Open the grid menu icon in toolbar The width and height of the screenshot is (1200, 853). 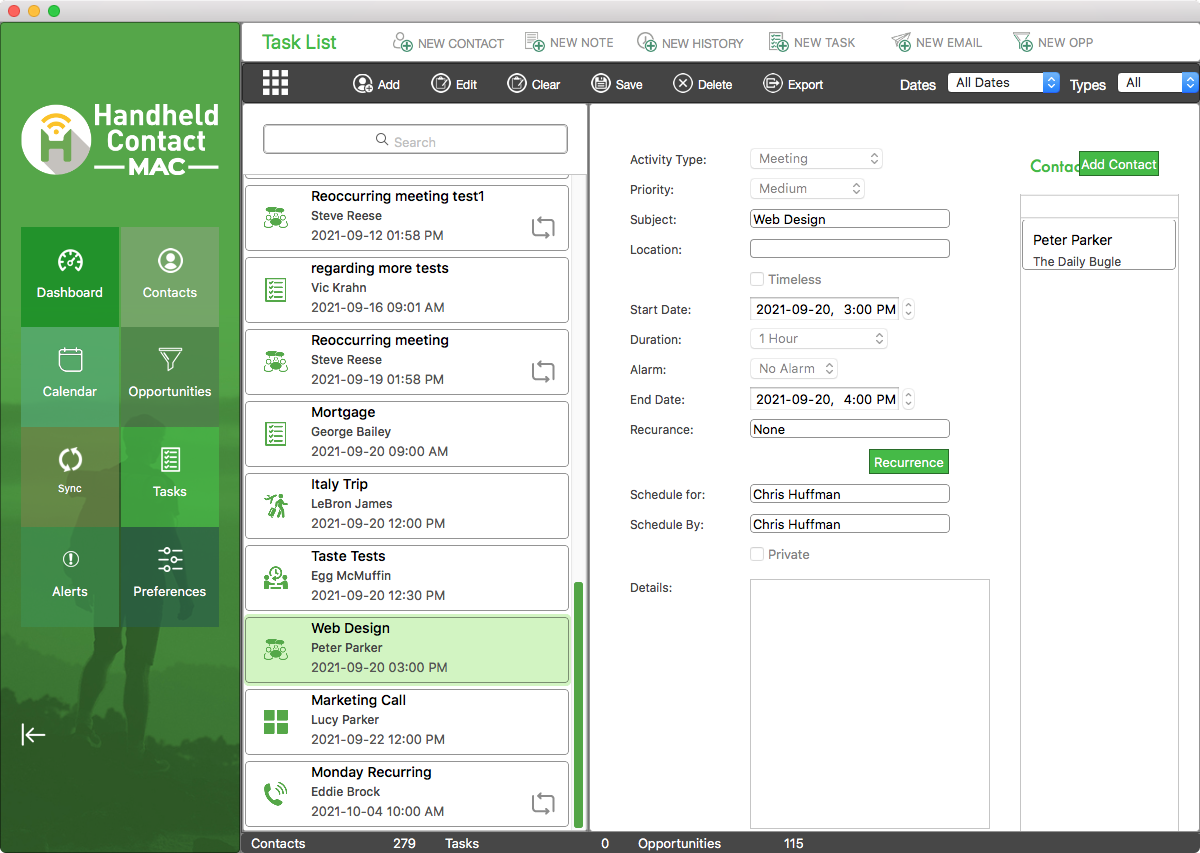click(x=275, y=83)
